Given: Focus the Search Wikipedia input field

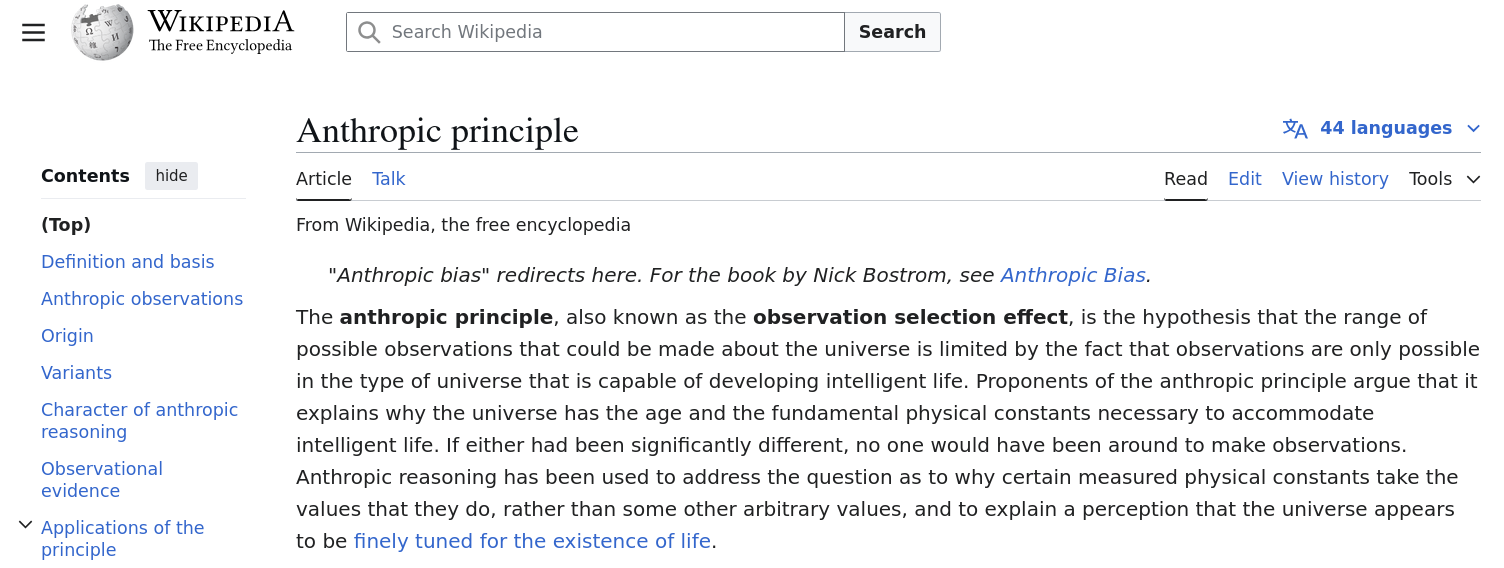Looking at the screenshot, I should (x=595, y=32).
